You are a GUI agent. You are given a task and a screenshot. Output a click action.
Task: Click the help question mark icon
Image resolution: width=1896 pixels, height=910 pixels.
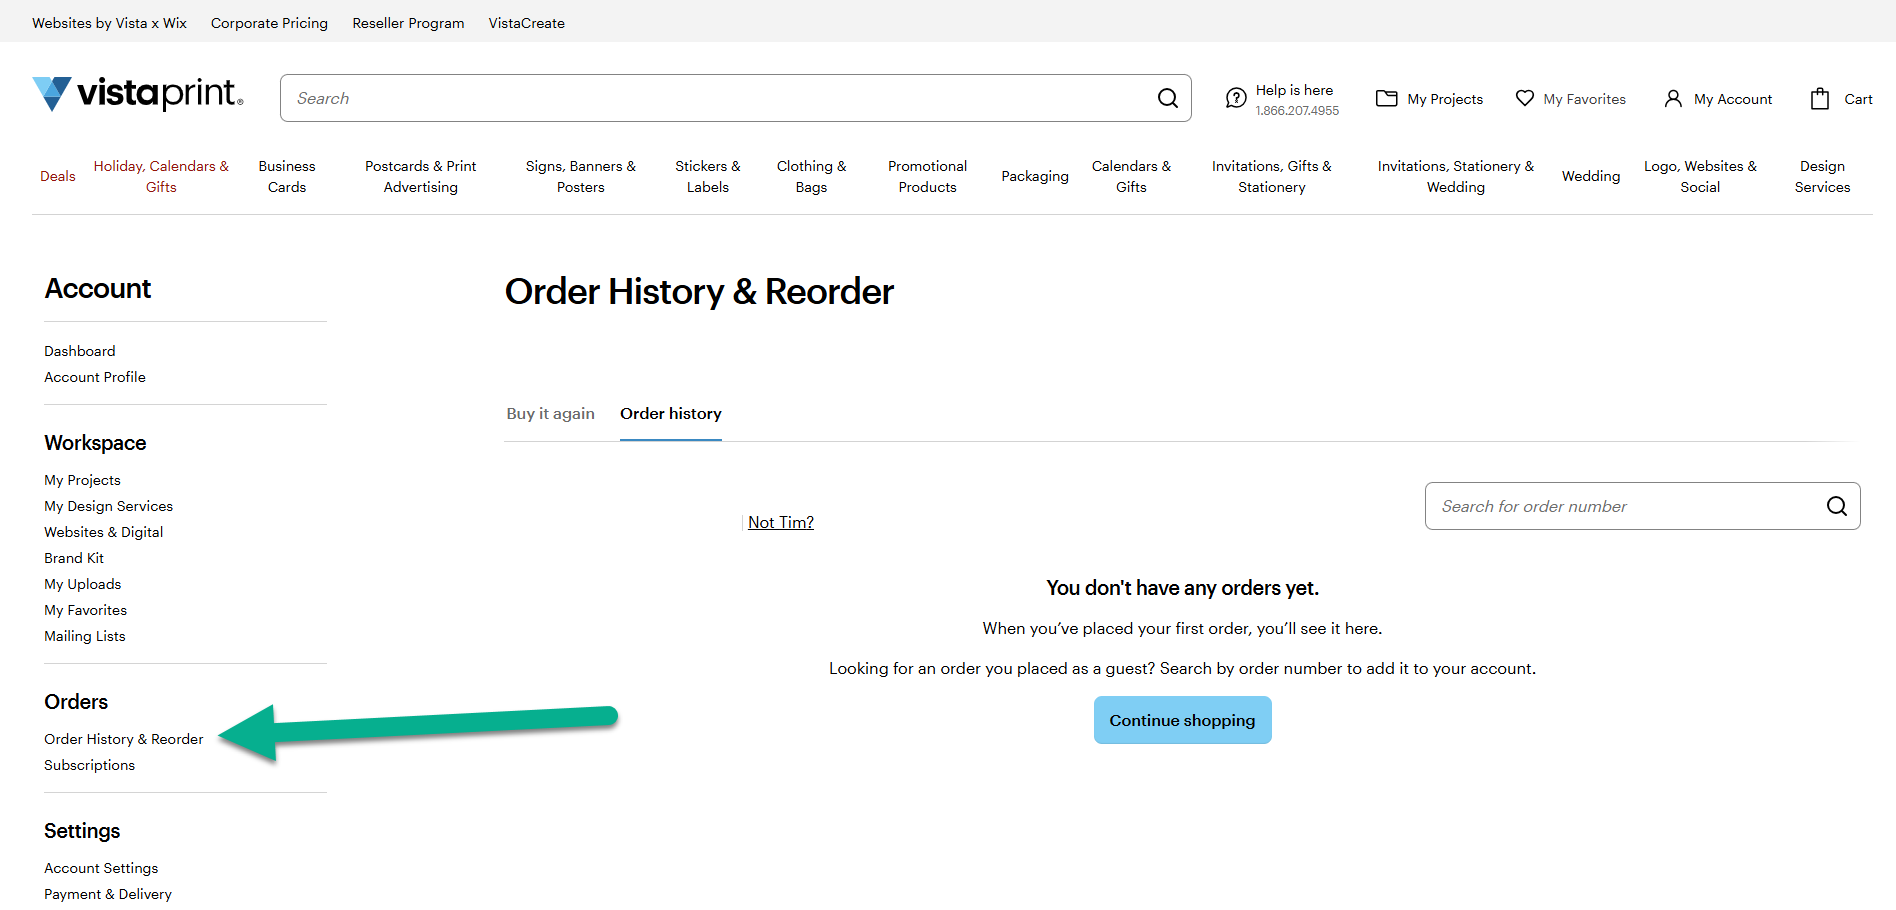[1236, 98]
